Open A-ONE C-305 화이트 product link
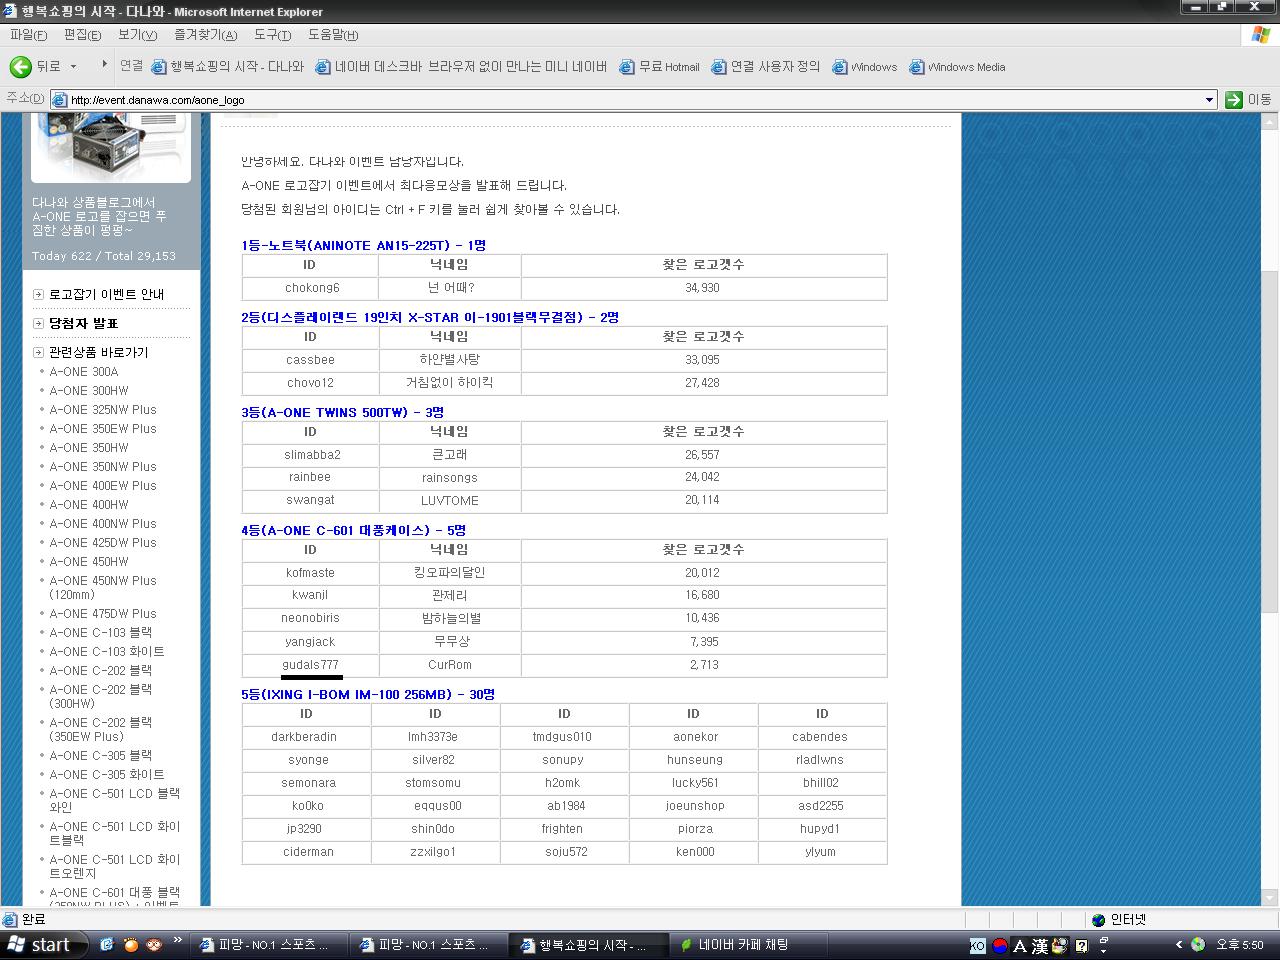This screenshot has height=960, width=1280. pos(107,774)
